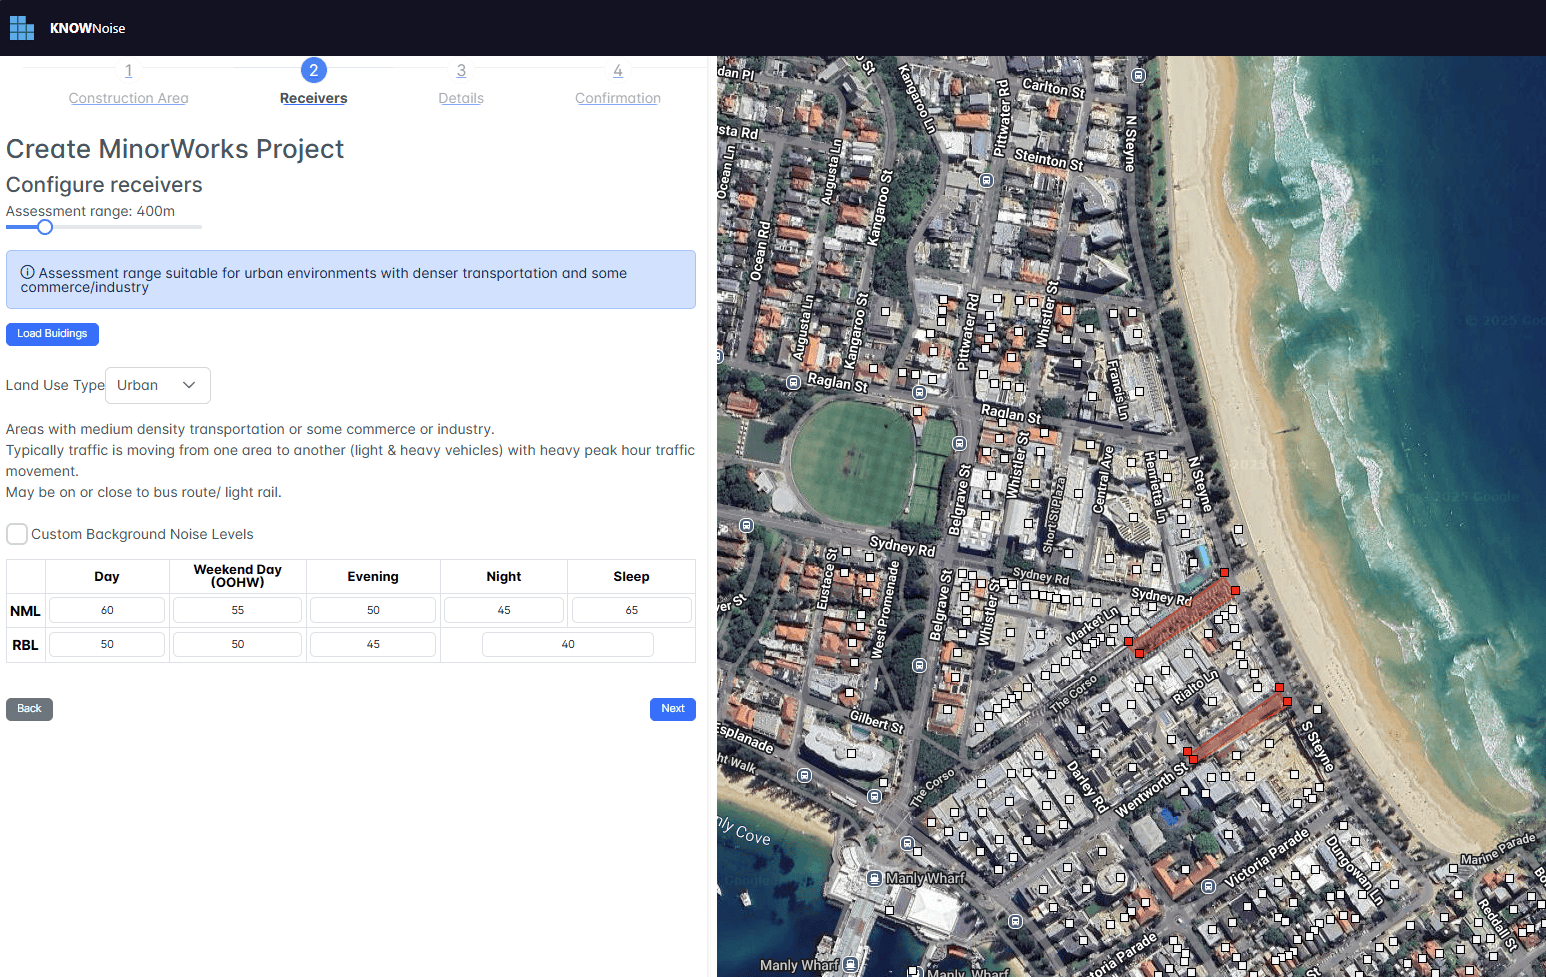Click the Assessment range slider handle

click(45, 227)
